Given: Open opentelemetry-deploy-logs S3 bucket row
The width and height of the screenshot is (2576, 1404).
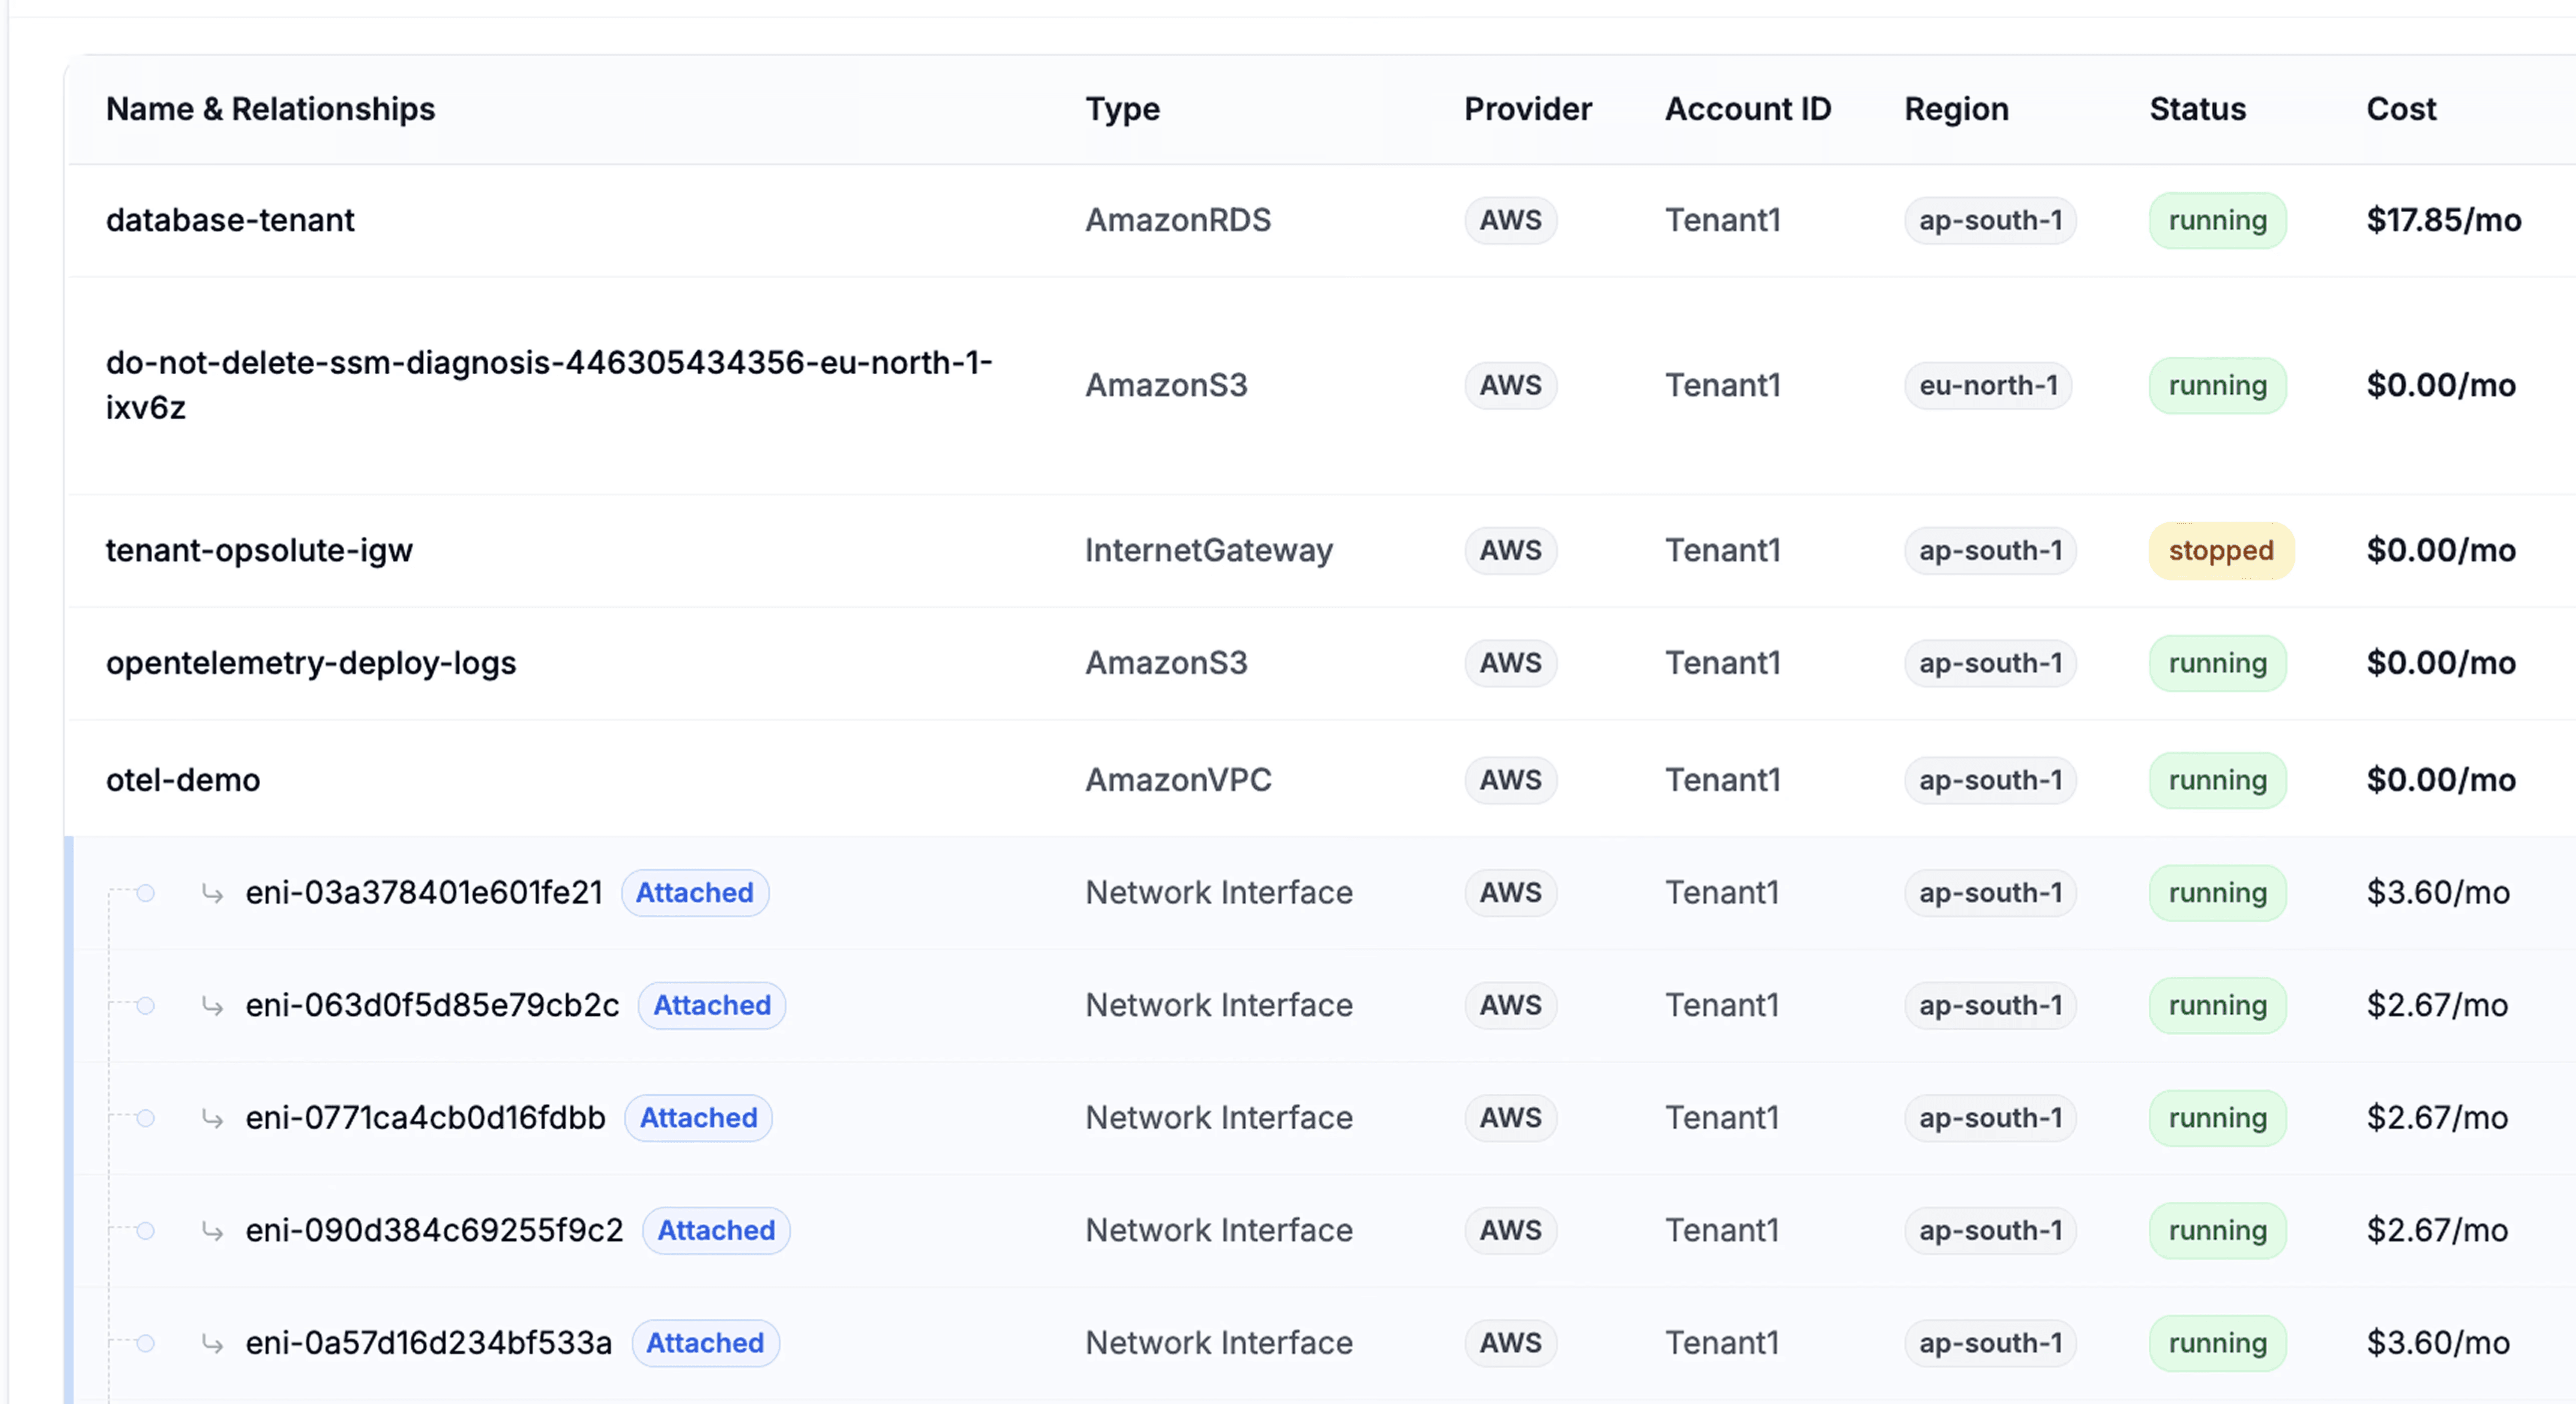Looking at the screenshot, I should pyautogui.click(x=311, y=663).
